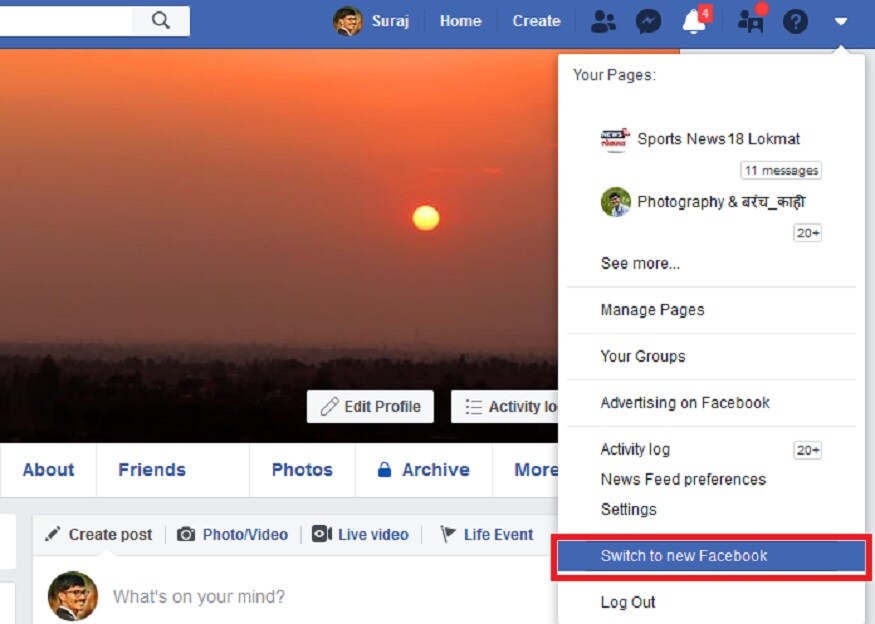Collapse the account dropdown arrow
The height and width of the screenshot is (624, 875).
point(841,21)
